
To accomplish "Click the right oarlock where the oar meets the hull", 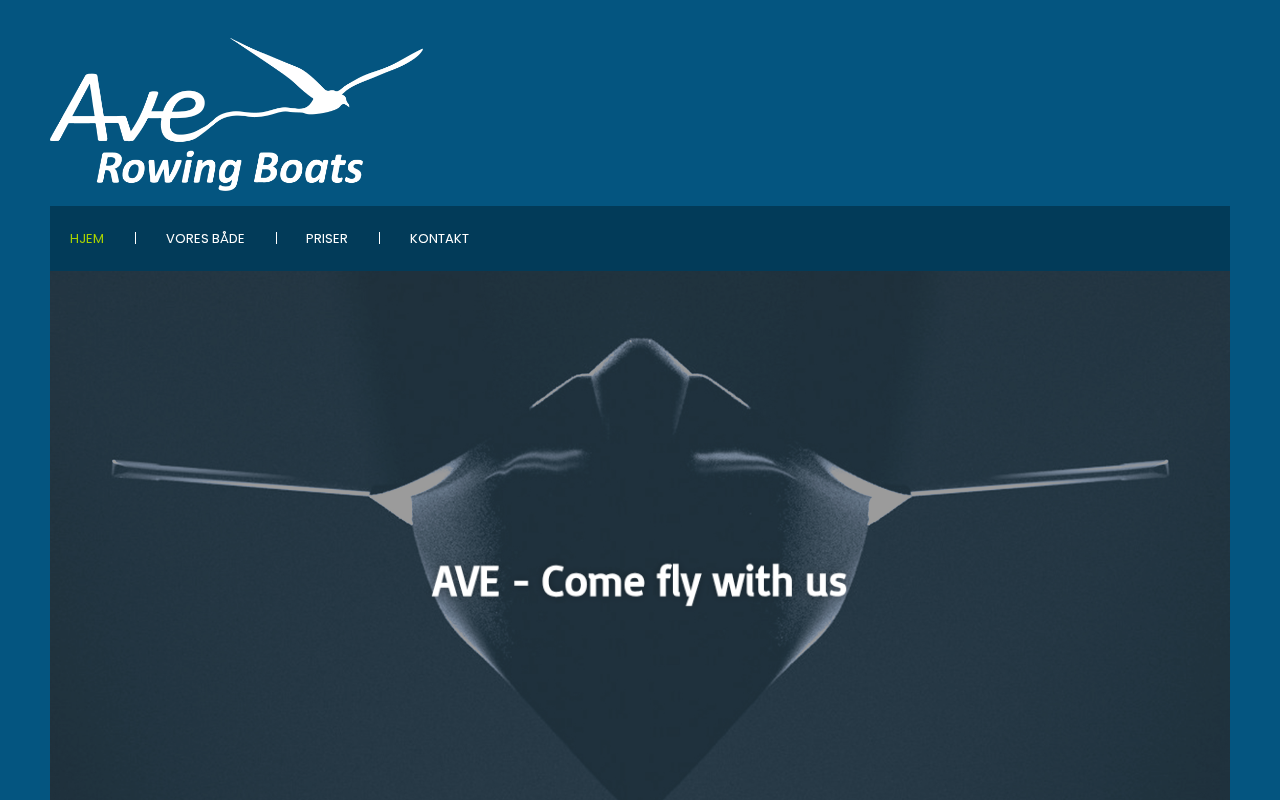I will click(x=888, y=498).
